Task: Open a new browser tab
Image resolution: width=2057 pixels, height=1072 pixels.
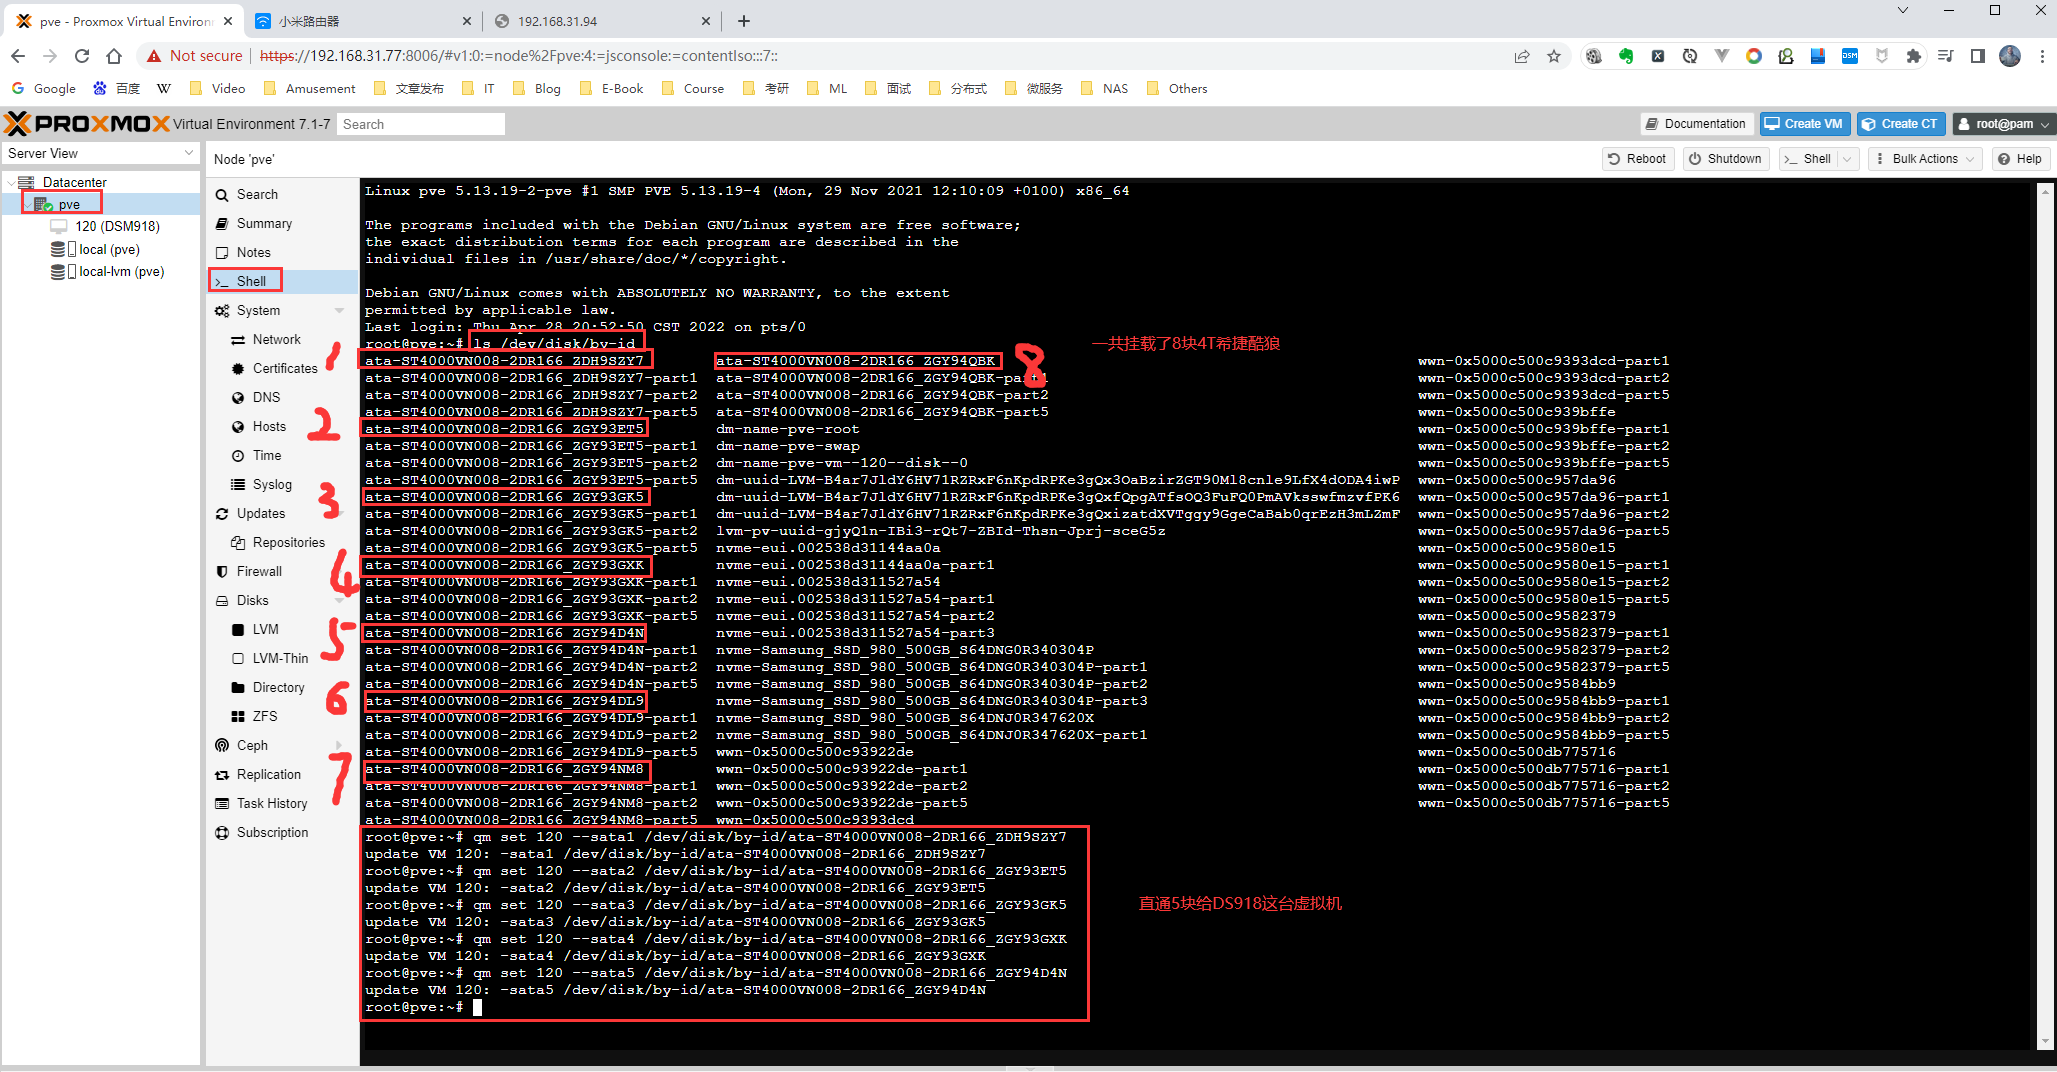Action: tap(744, 21)
